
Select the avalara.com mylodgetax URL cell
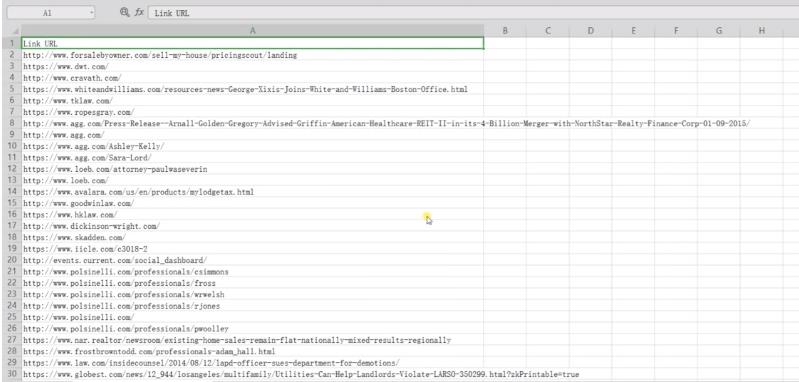tap(252, 192)
